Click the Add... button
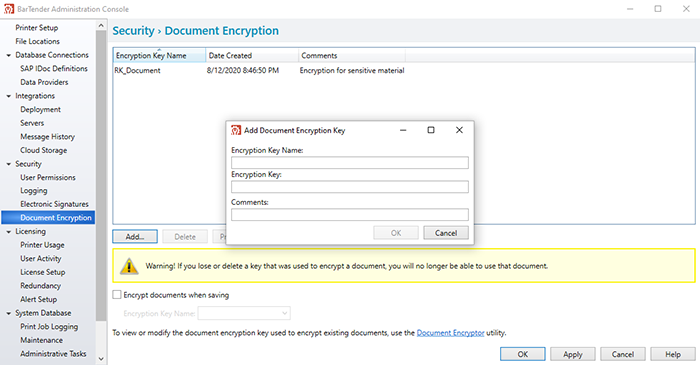700x365 pixels. [135, 236]
